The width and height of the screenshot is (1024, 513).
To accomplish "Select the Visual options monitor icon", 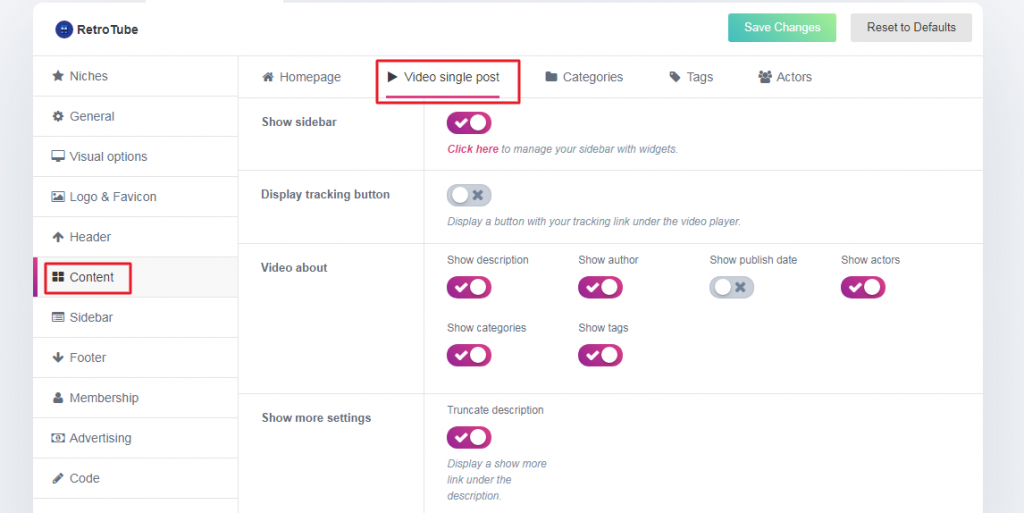I will tap(58, 157).
